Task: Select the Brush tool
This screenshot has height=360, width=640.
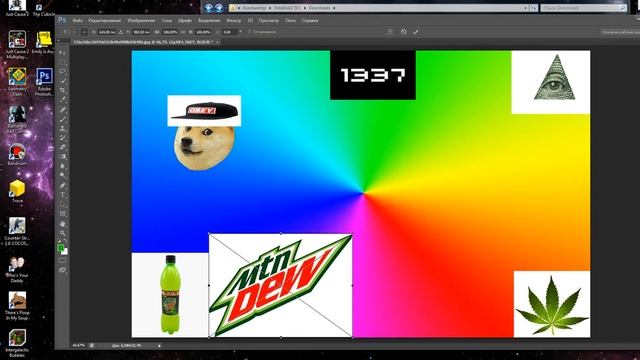Action: pyautogui.click(x=62, y=119)
